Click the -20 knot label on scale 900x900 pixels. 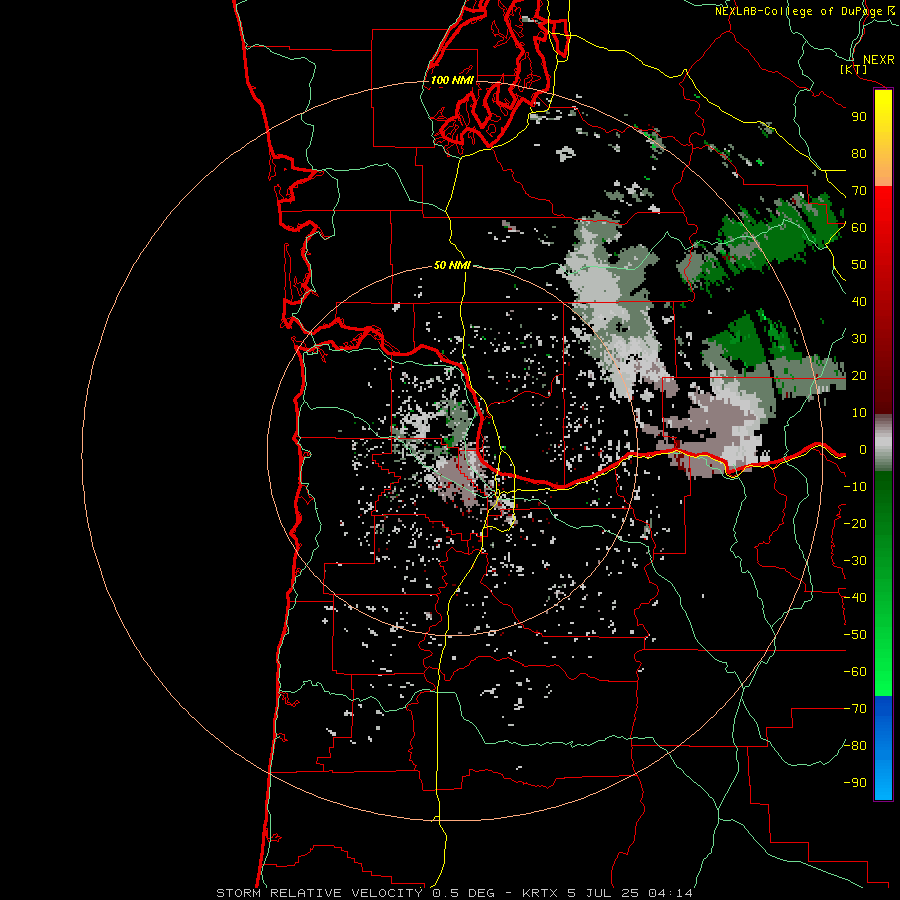[855, 523]
